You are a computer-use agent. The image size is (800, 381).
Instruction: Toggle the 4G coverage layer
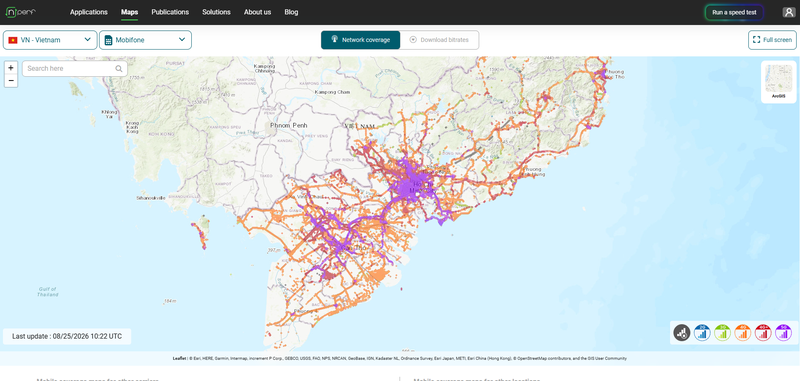(742, 333)
